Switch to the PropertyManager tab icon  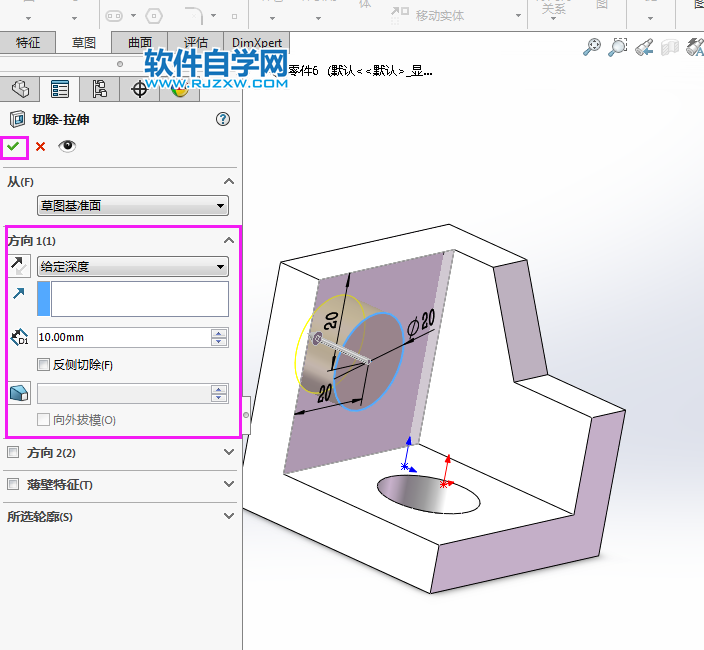tap(60, 89)
